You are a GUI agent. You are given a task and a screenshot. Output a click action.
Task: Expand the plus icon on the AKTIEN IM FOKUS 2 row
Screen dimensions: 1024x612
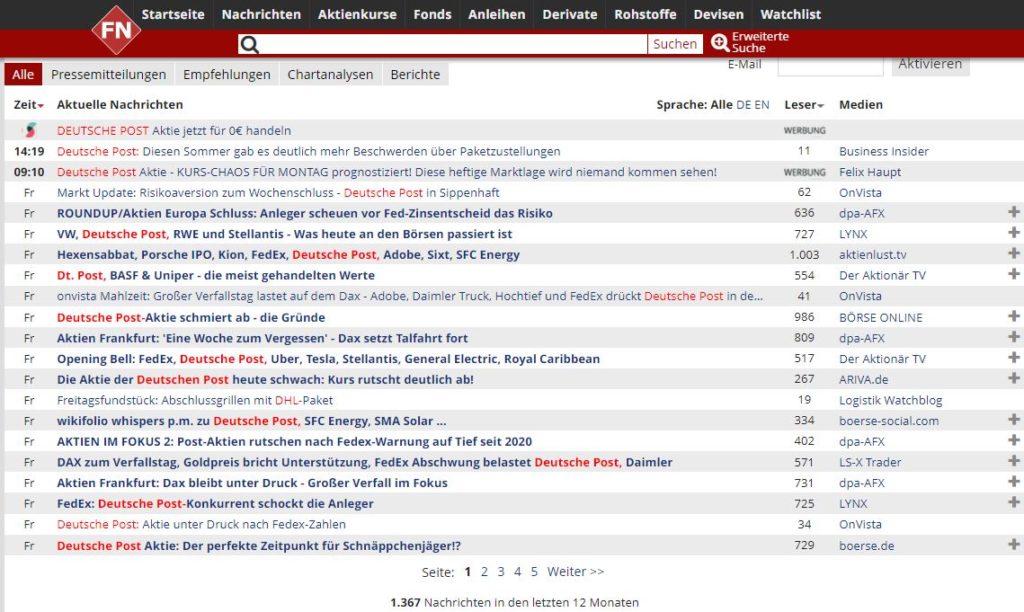(1014, 440)
